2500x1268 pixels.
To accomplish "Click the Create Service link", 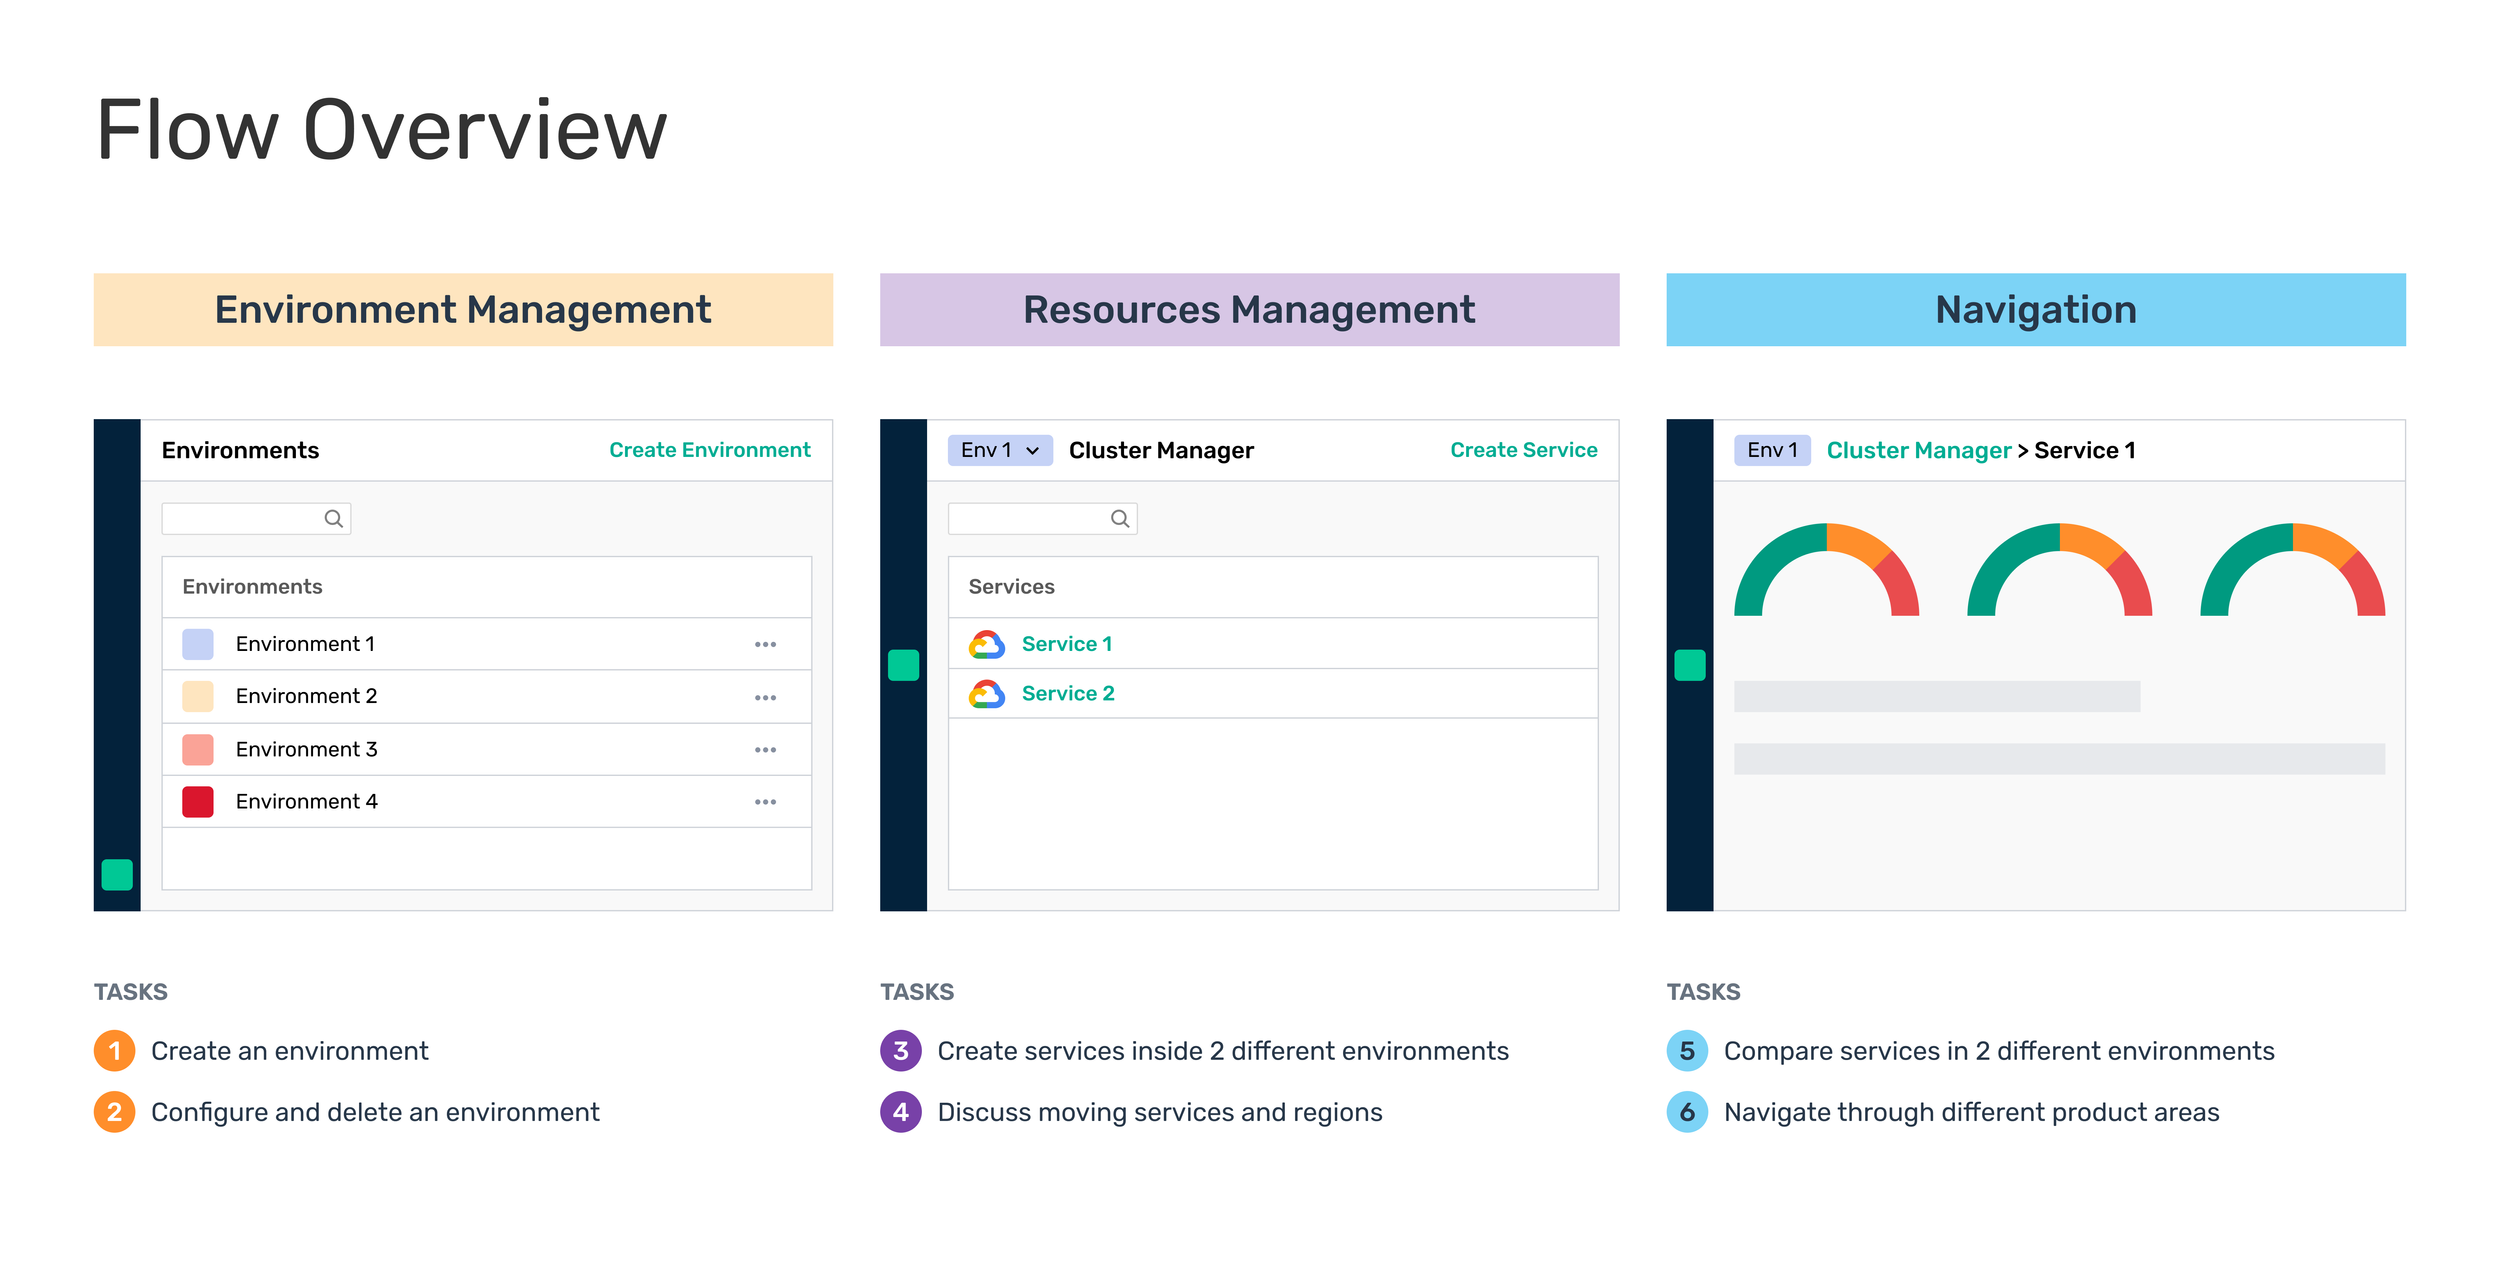I will point(1523,450).
